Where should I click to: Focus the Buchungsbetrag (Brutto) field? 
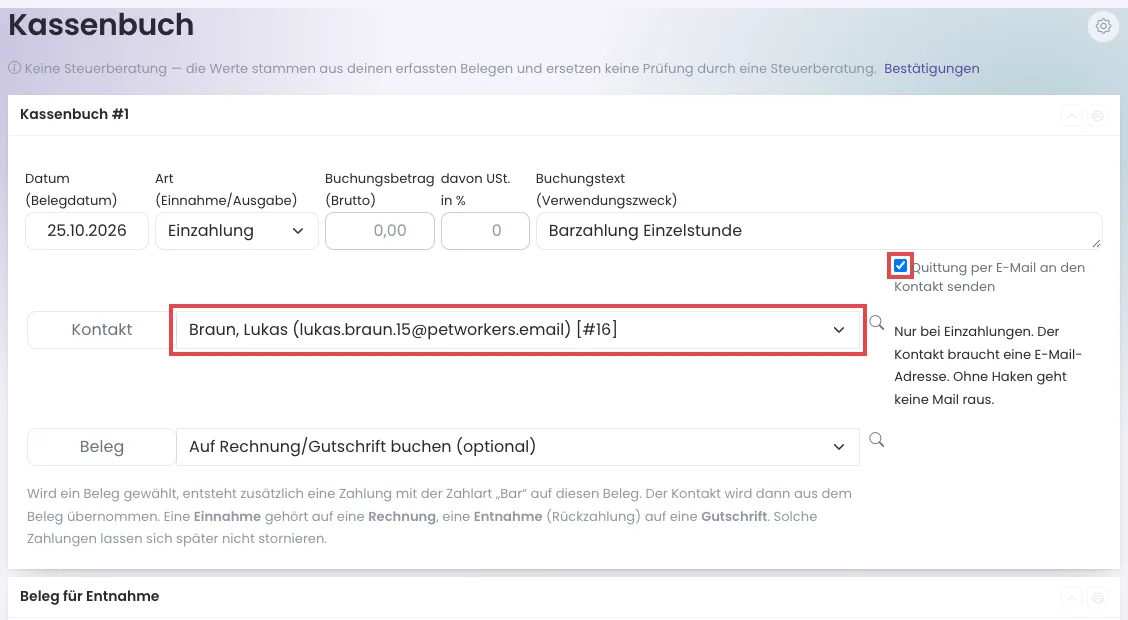tap(380, 231)
